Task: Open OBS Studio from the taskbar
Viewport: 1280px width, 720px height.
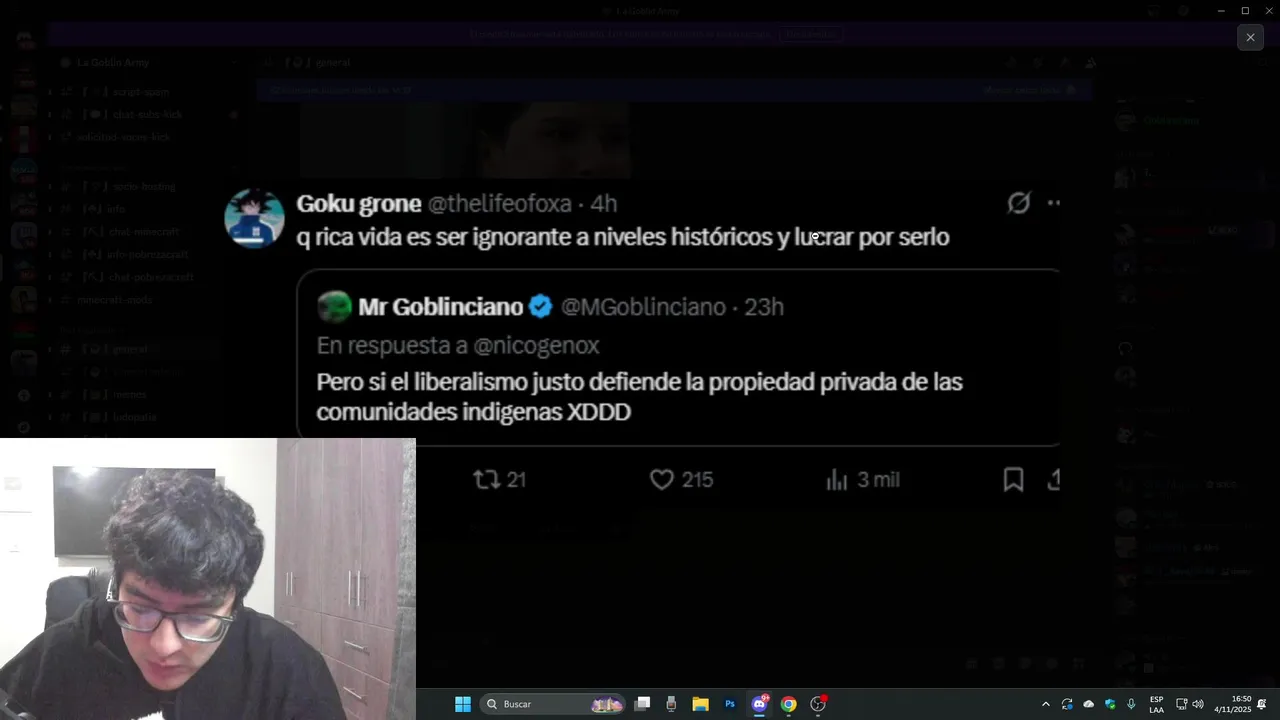Action: [x=818, y=704]
